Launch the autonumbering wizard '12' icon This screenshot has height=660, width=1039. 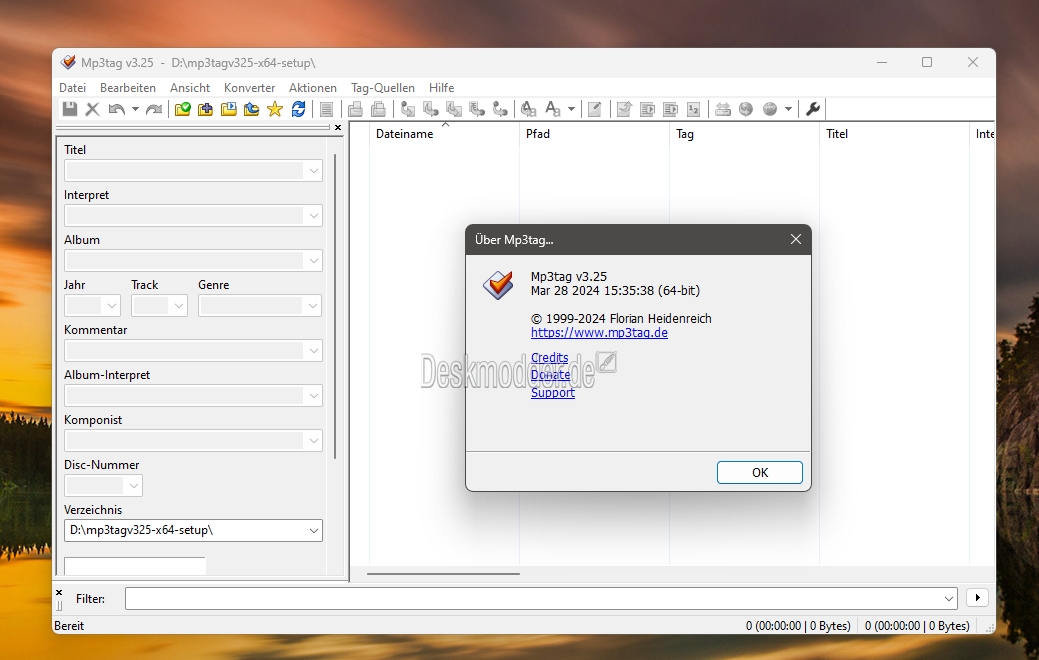(694, 109)
